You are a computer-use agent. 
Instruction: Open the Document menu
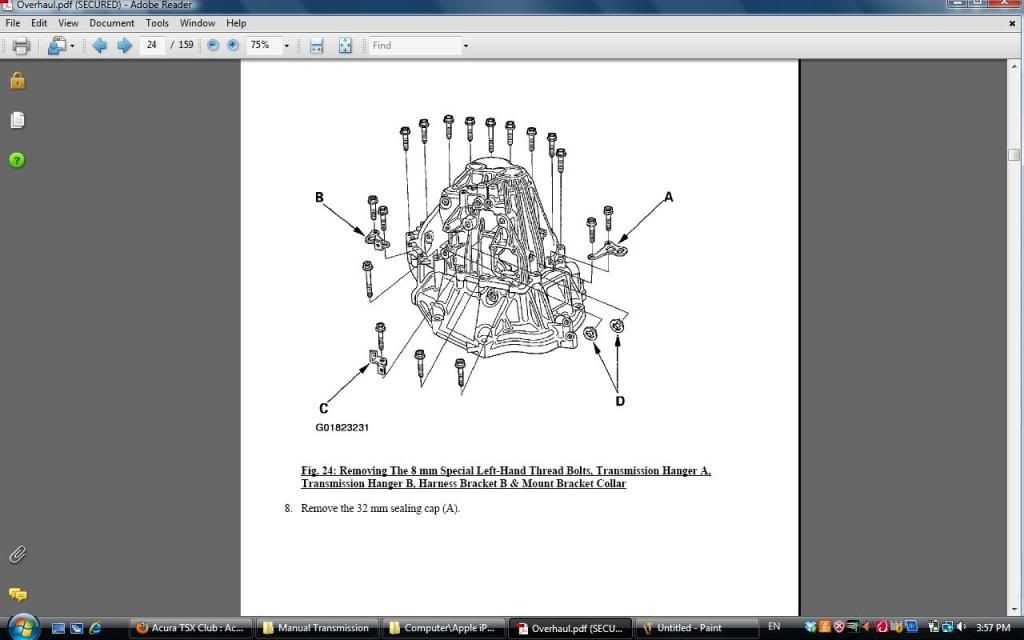point(112,23)
